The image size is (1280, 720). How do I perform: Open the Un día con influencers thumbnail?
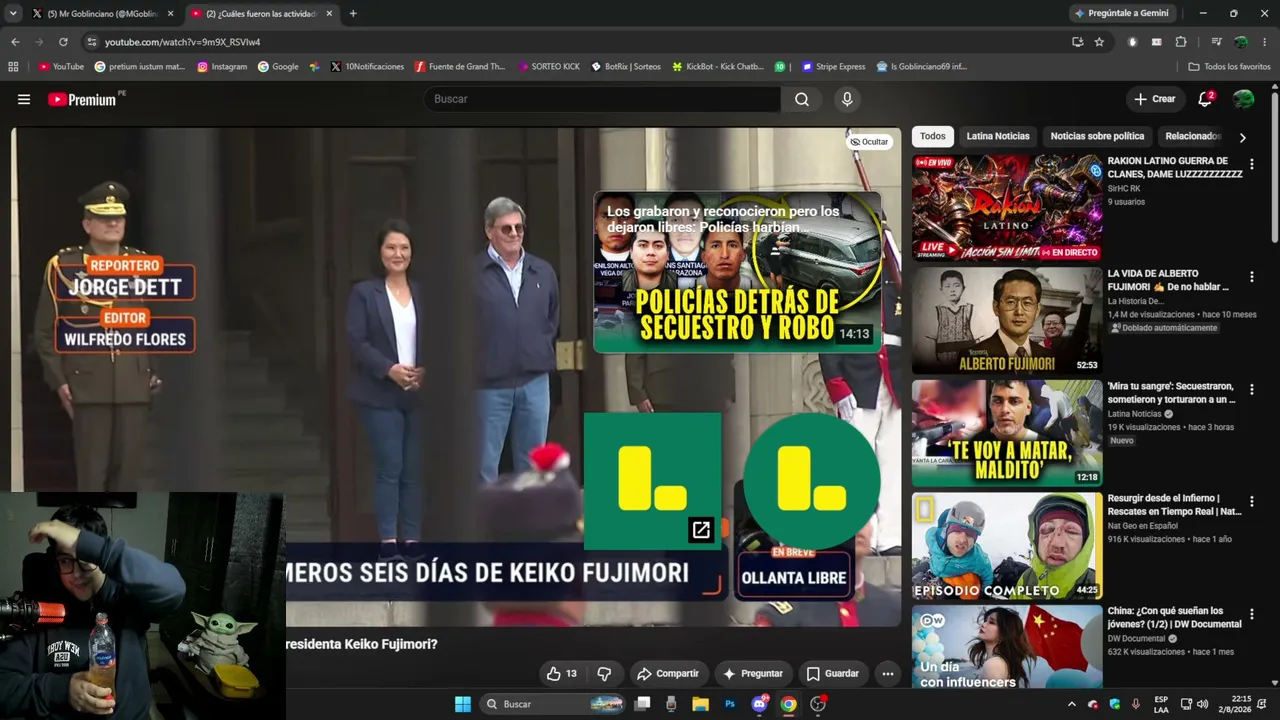(1007, 648)
